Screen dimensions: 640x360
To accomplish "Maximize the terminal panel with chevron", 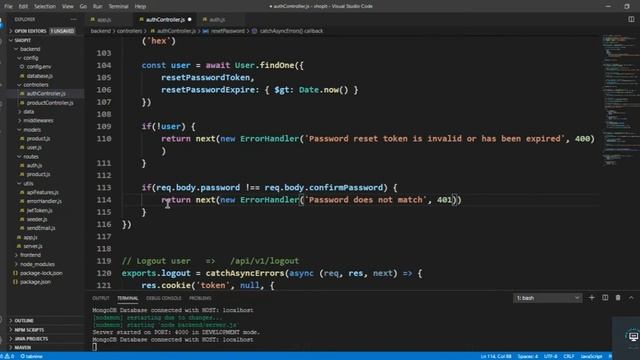I will (x=631, y=298).
